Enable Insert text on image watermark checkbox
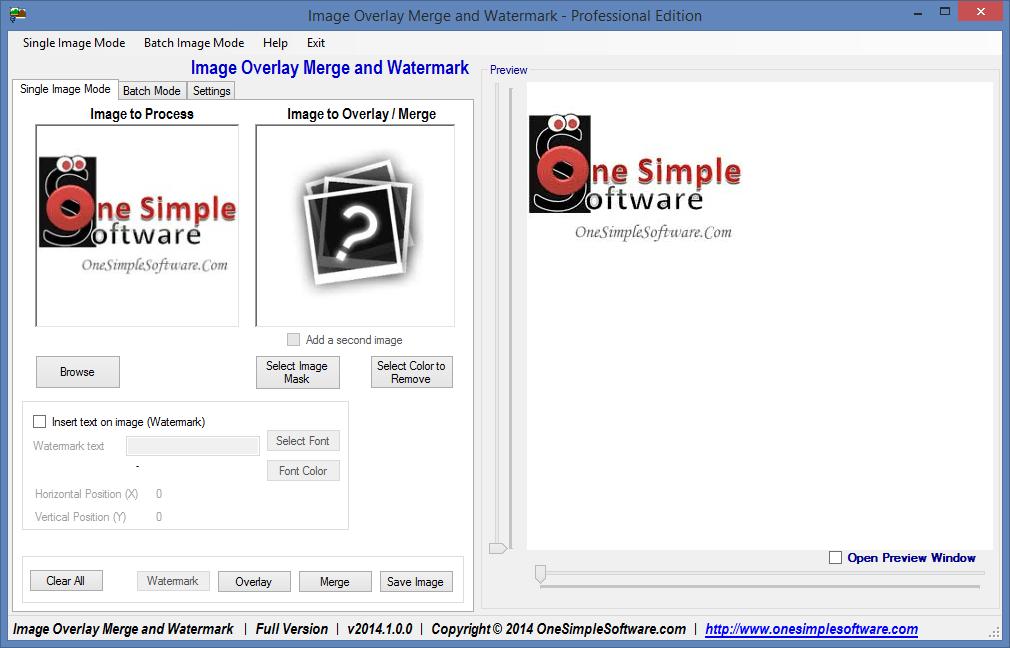This screenshot has width=1010, height=648. coord(39,421)
